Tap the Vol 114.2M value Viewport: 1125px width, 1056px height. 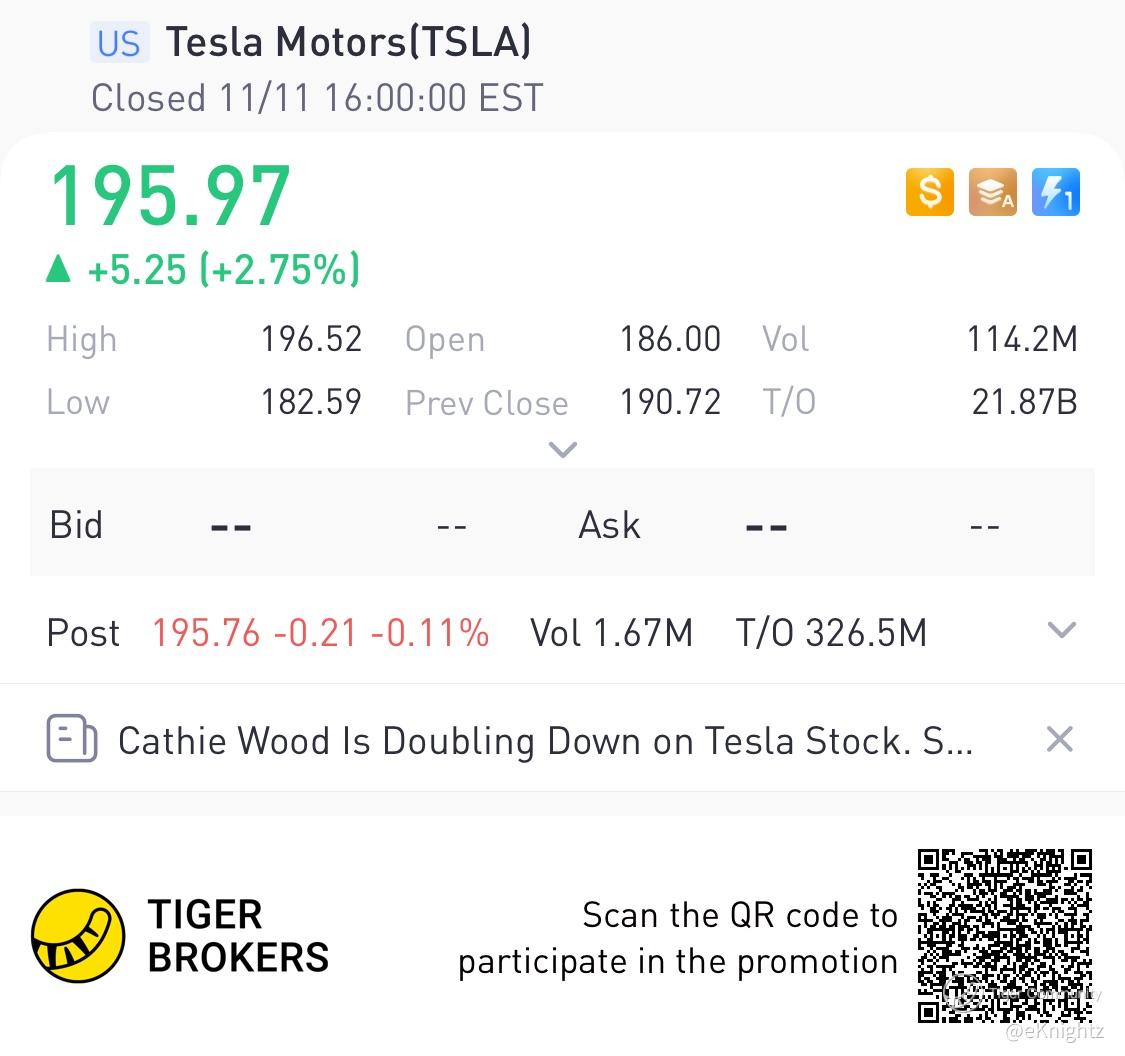point(1022,339)
